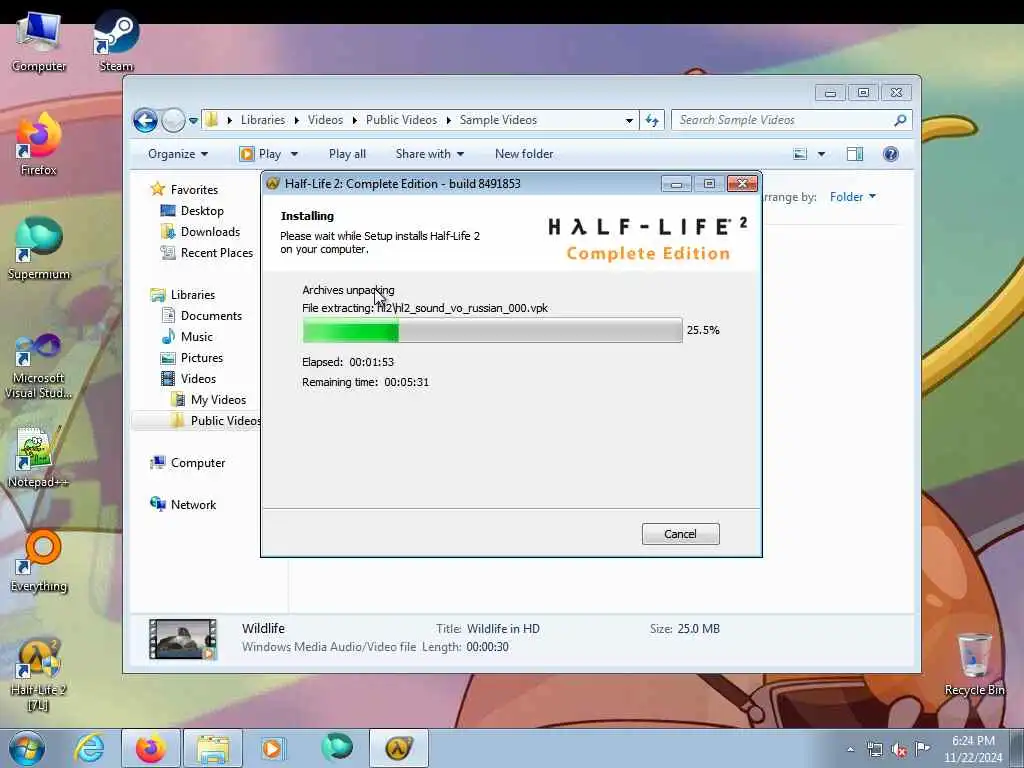Click Play in the Explorer toolbar
1024x768 pixels.
pos(261,154)
